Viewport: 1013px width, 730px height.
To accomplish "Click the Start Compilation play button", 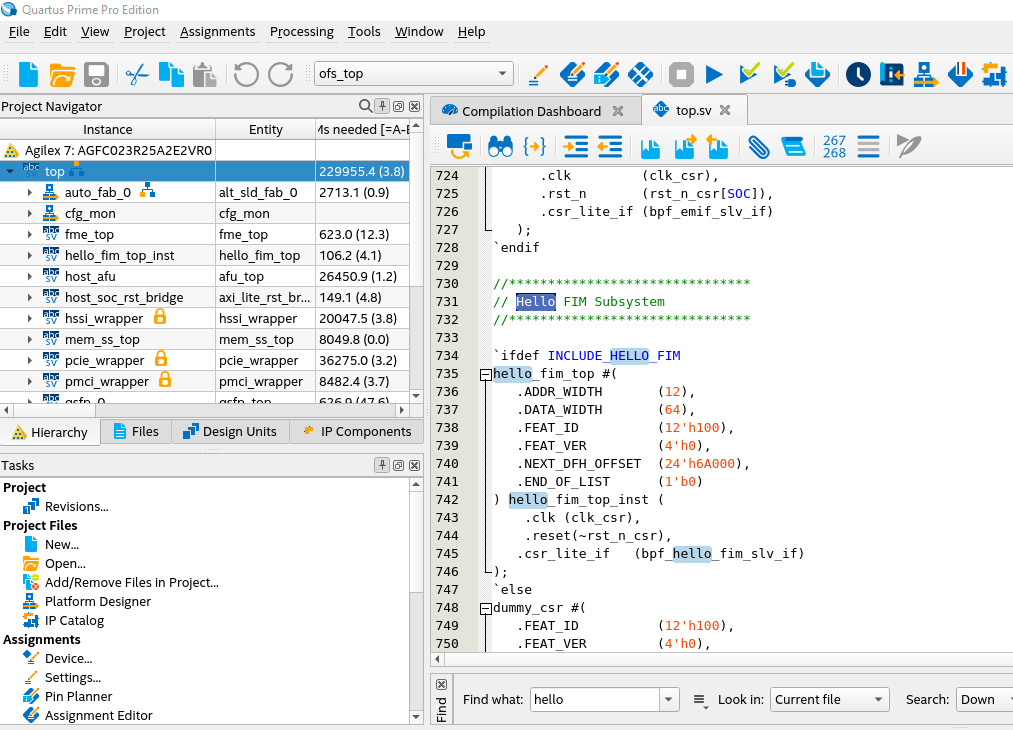I will 714,74.
